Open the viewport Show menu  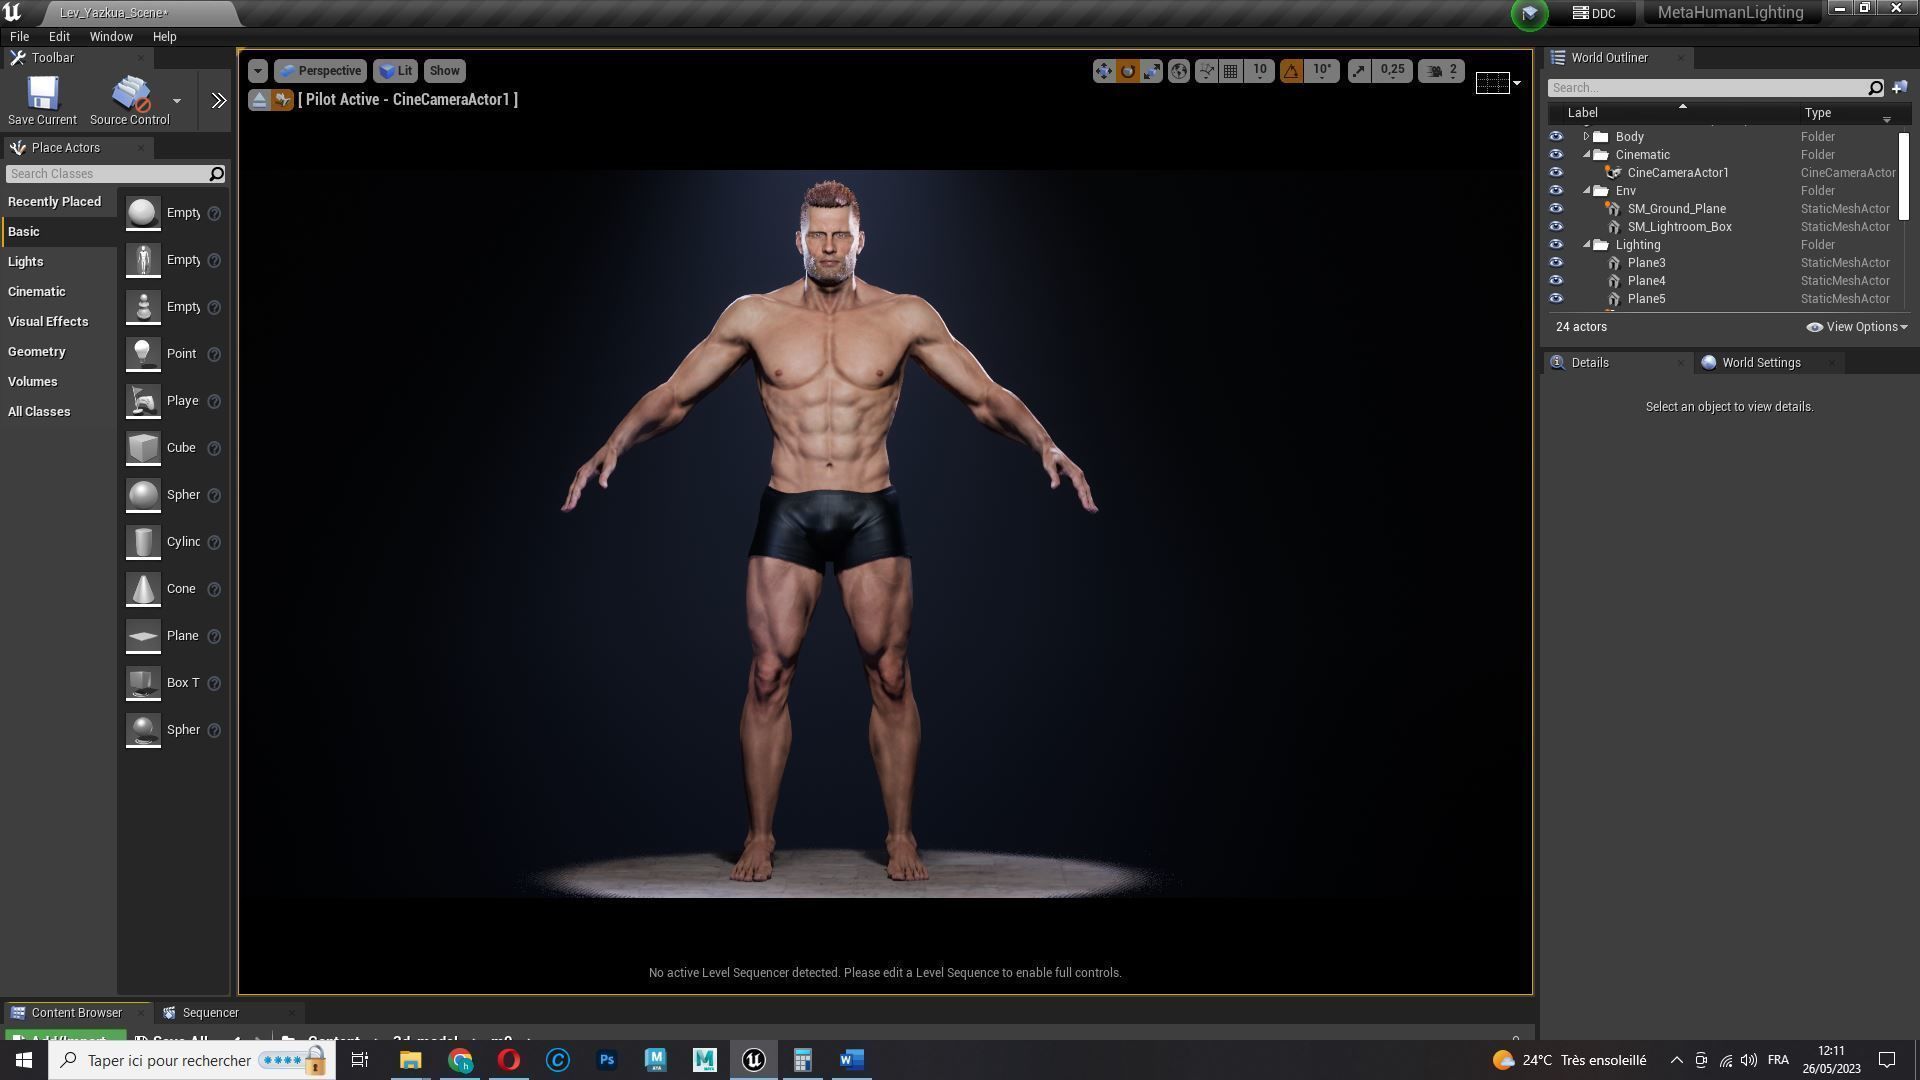click(444, 71)
